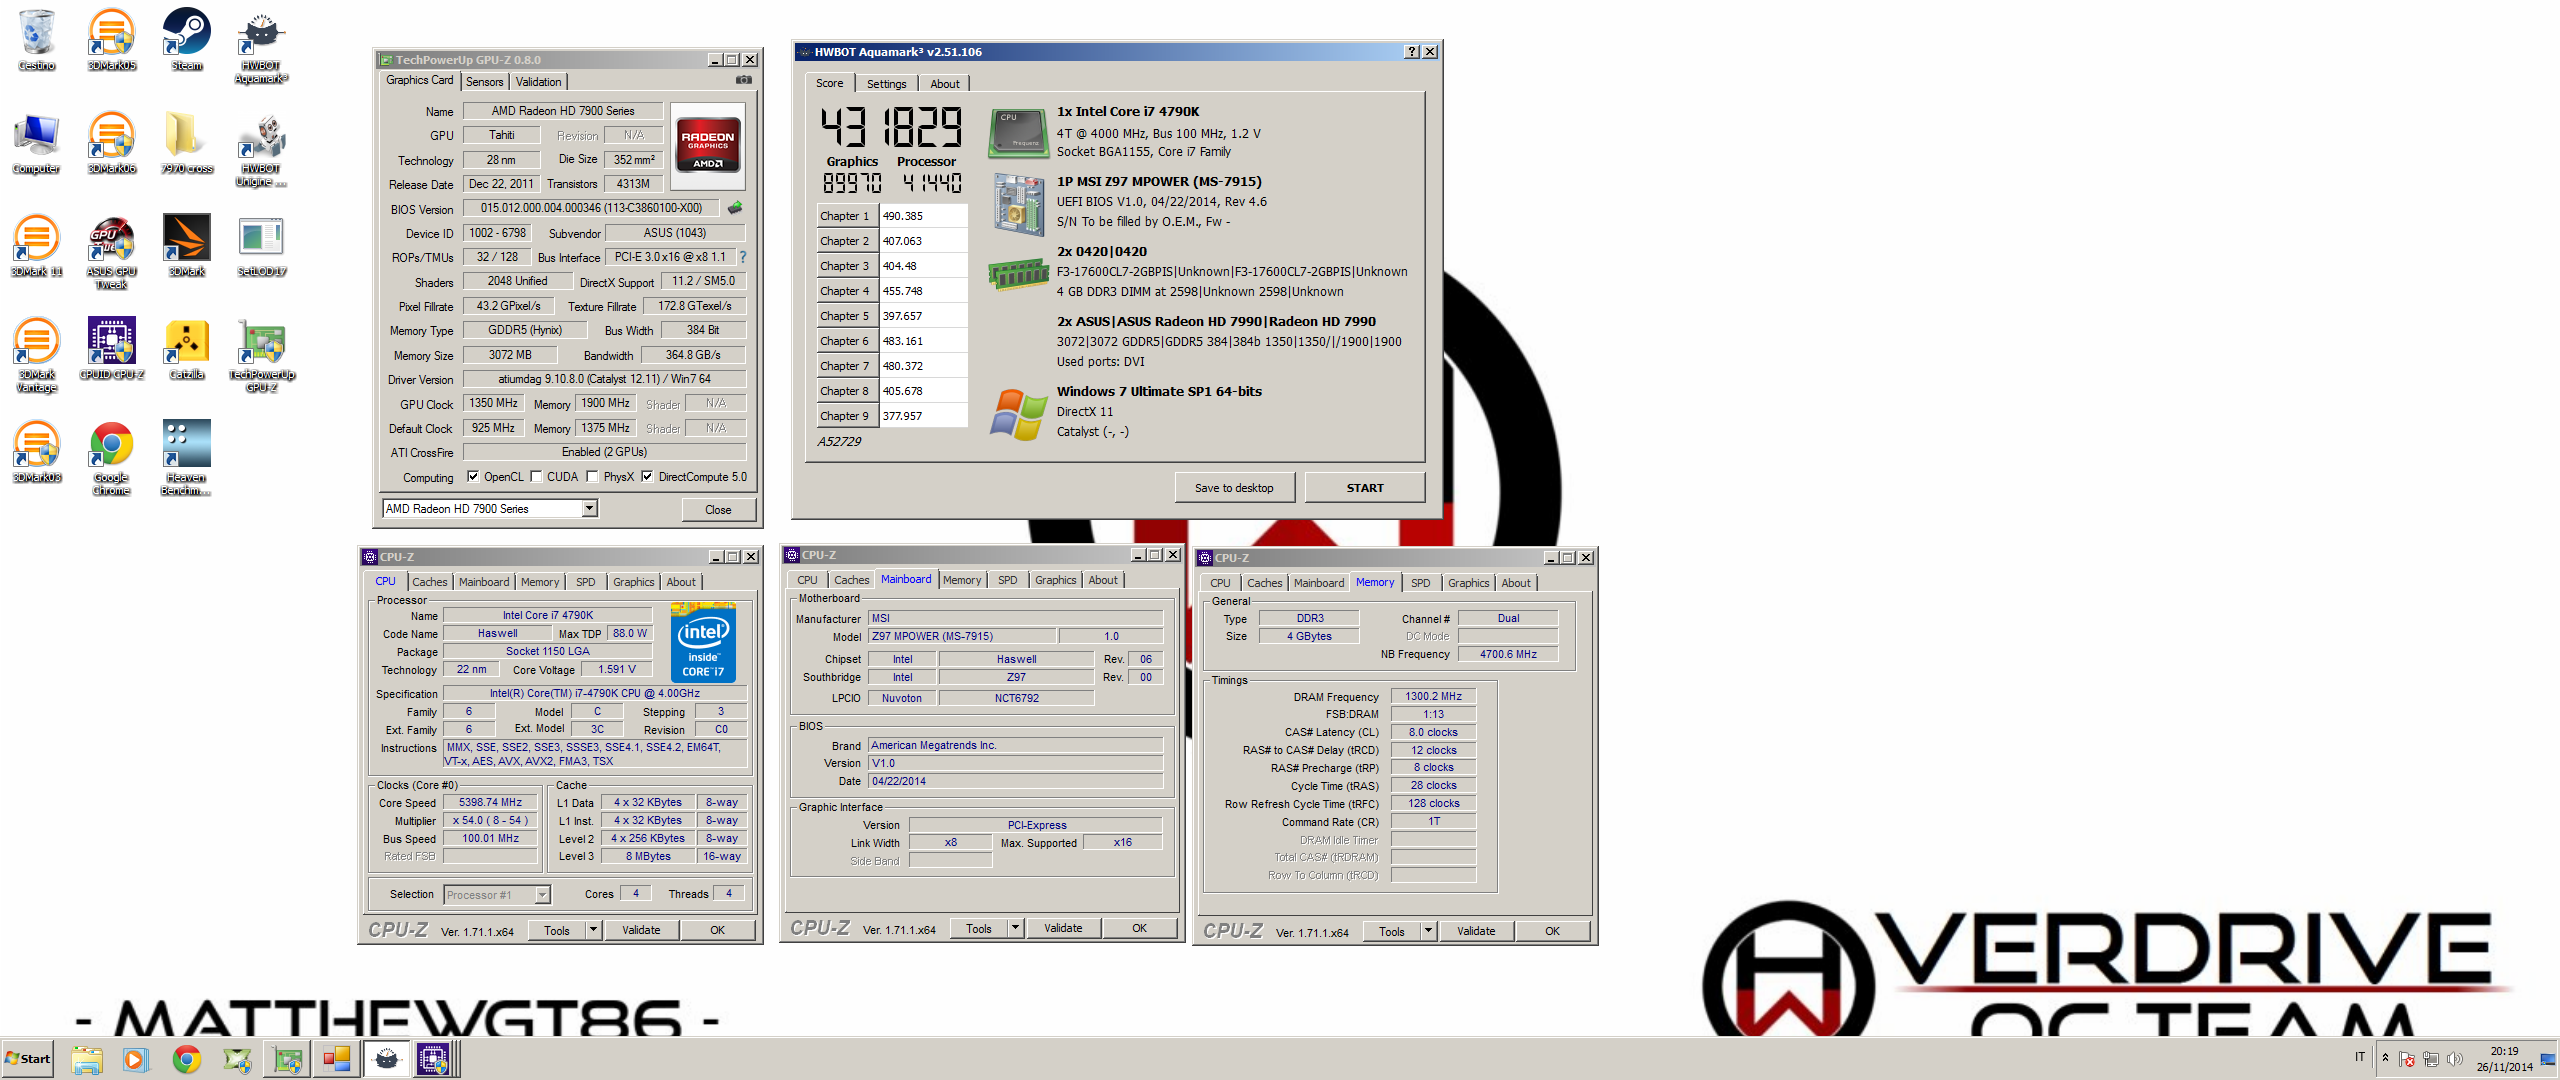
Task: Open the 3DMark03 desktop shortcut
Action: (x=37, y=452)
